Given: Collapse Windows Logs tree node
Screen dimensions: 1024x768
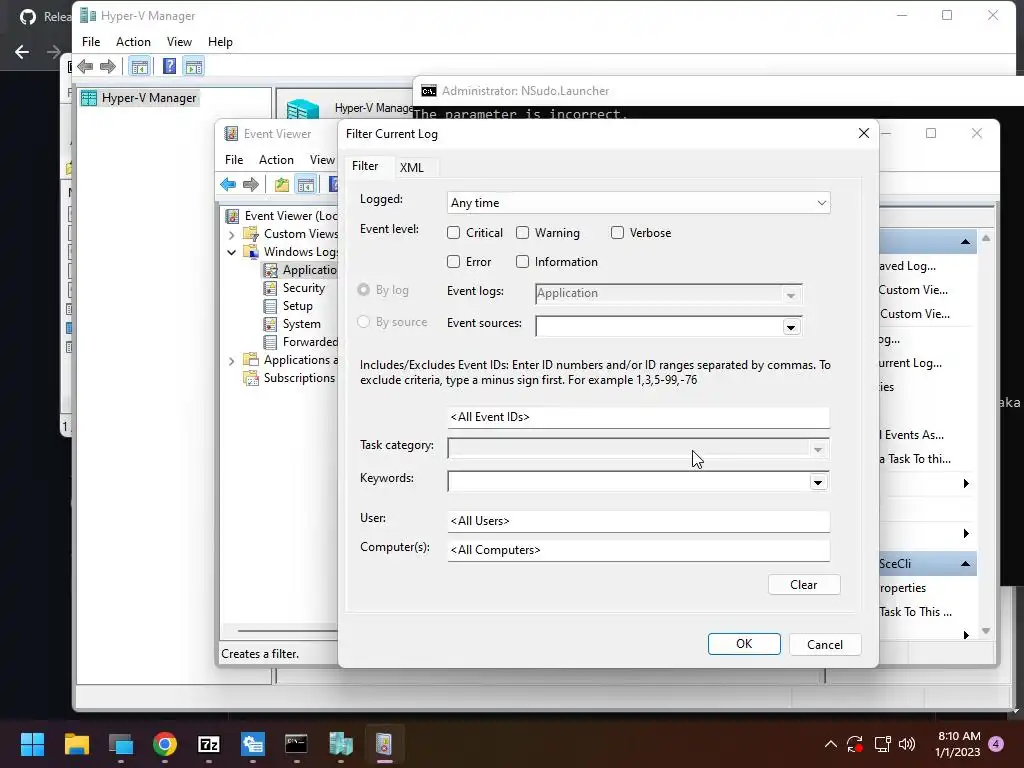Looking at the screenshot, I should coord(231,252).
